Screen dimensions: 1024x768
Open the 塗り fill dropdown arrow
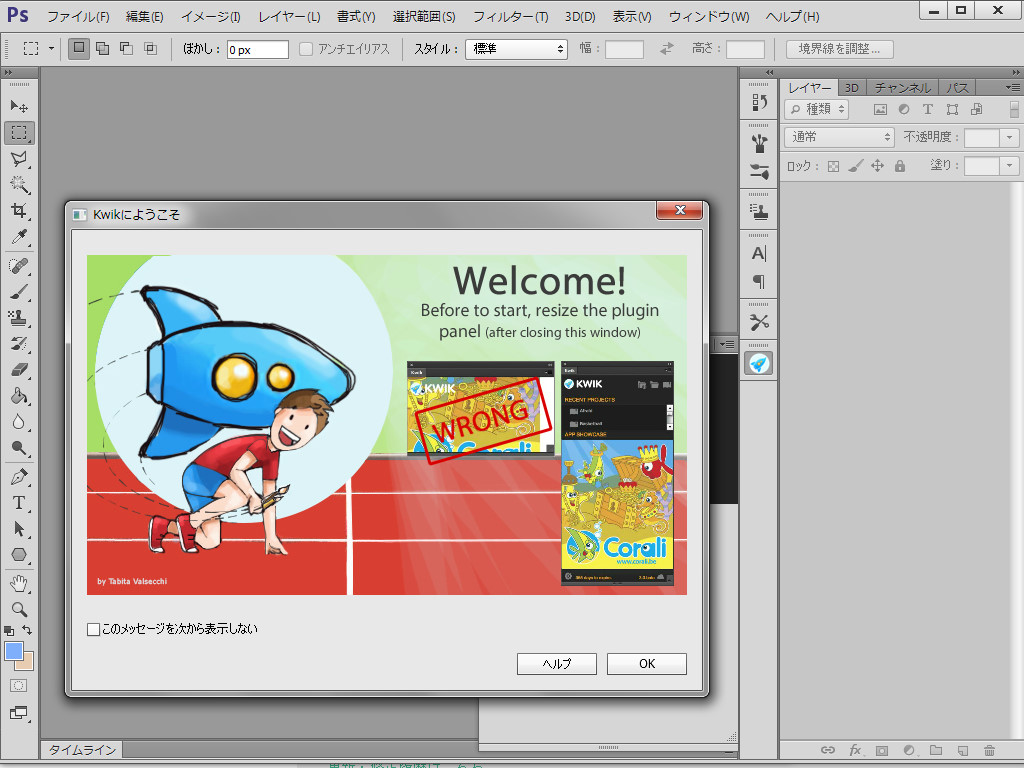pos(1010,166)
